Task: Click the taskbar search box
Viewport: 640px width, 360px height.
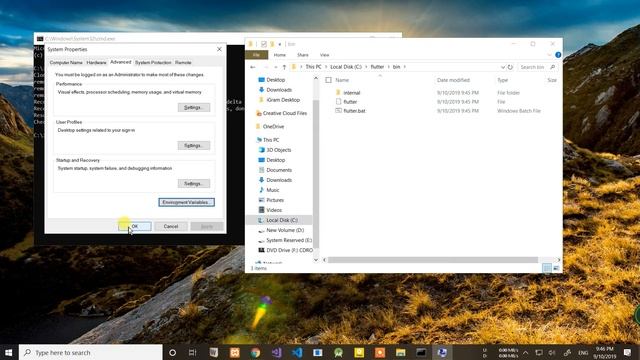Action: pos(91,352)
